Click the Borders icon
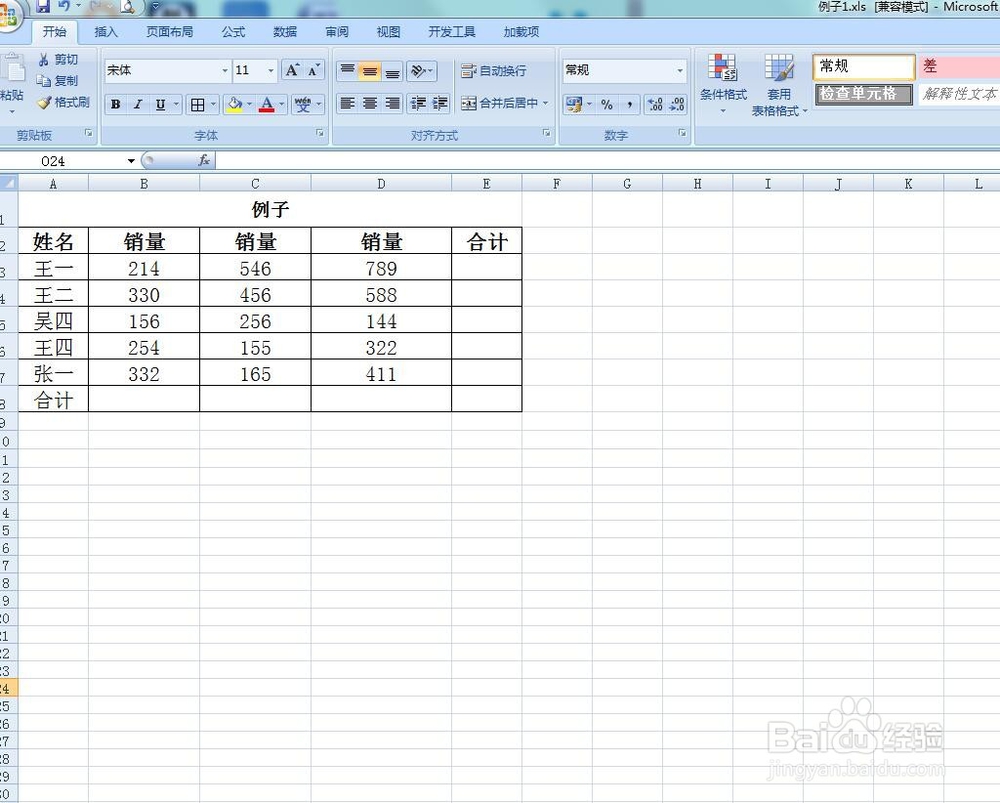1000x803 pixels. [x=198, y=105]
